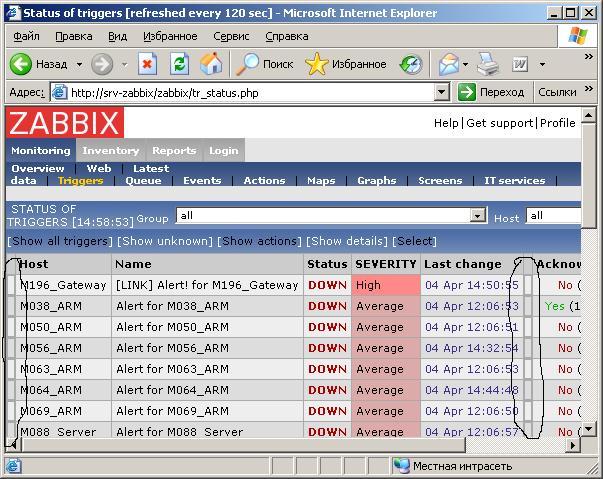Go to Overview submenu
The image size is (603, 479).
[38, 168]
